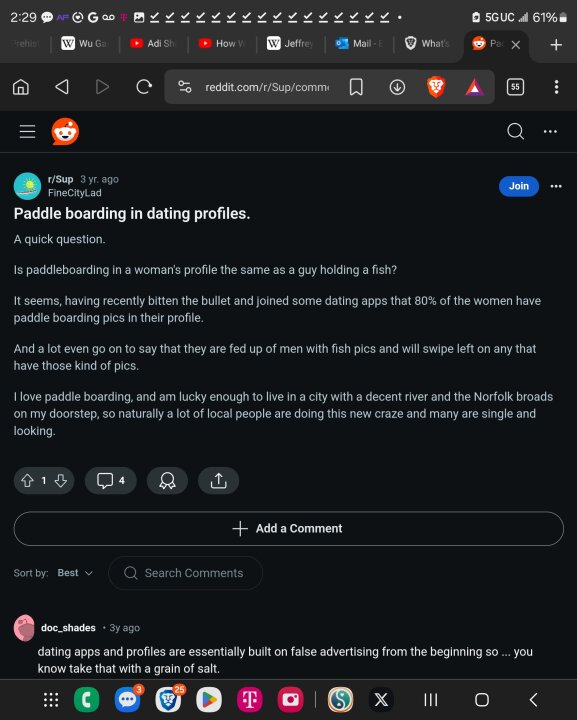The height and width of the screenshot is (720, 577).
Task: Switch to the Mail Outlook tab
Action: pyautogui.click(x=359, y=44)
